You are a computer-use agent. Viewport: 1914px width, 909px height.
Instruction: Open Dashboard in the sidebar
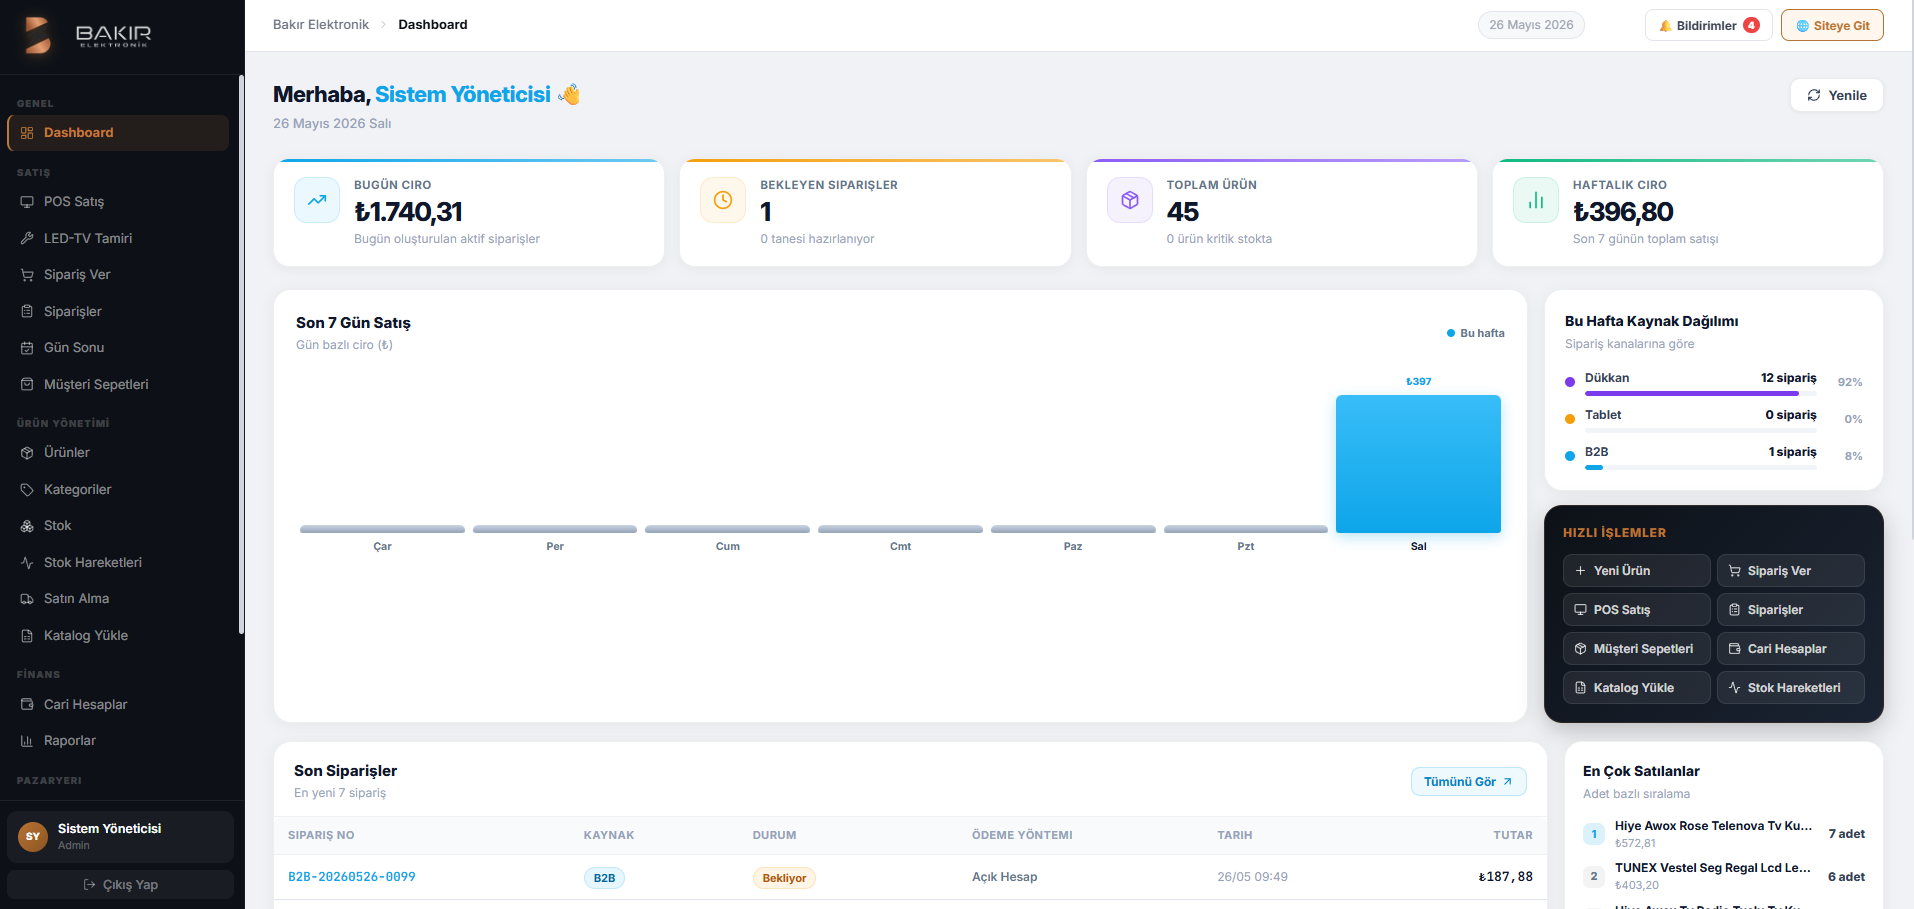tap(118, 133)
